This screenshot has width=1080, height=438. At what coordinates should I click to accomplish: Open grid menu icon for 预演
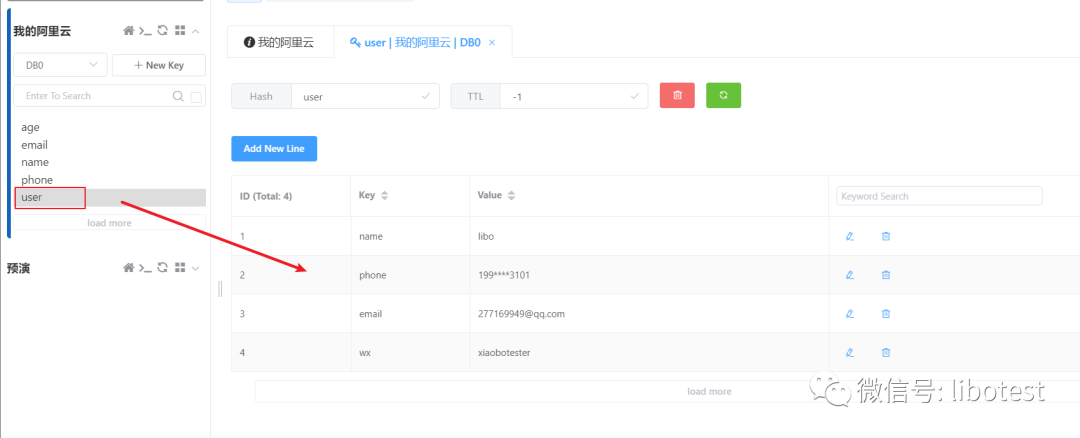pos(180,268)
